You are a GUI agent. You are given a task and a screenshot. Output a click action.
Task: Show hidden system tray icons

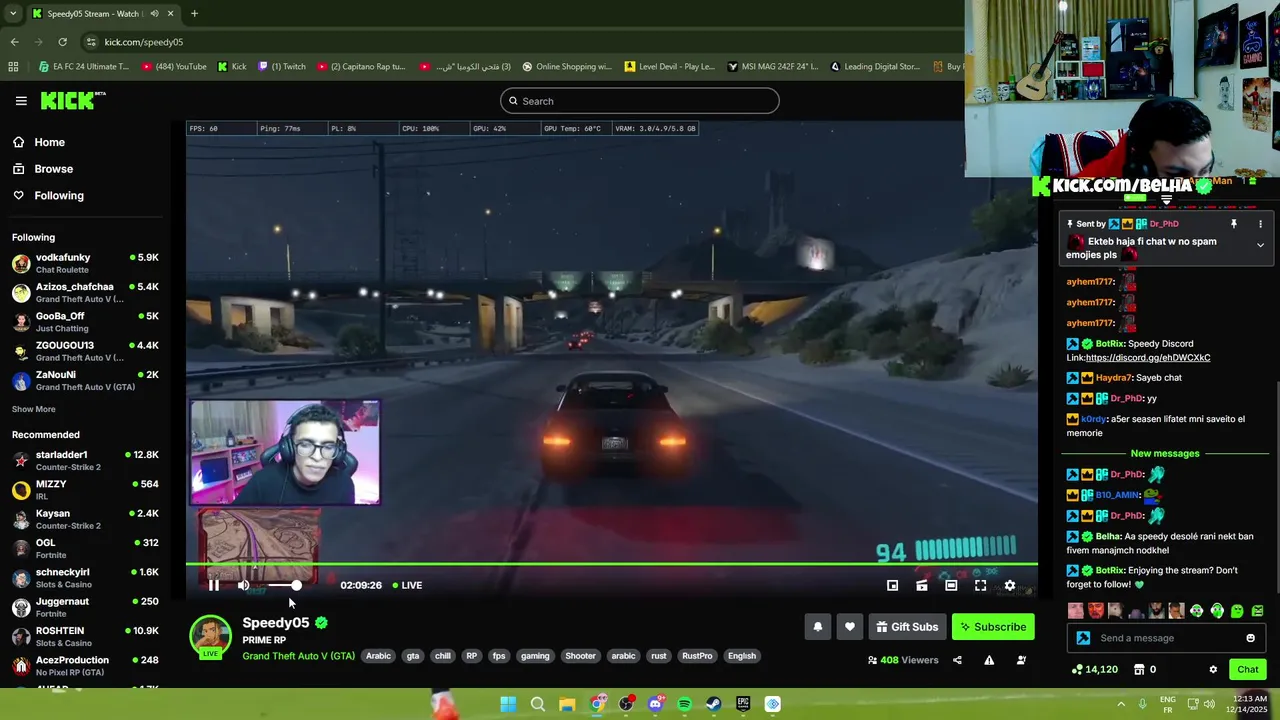pyautogui.click(x=1121, y=704)
